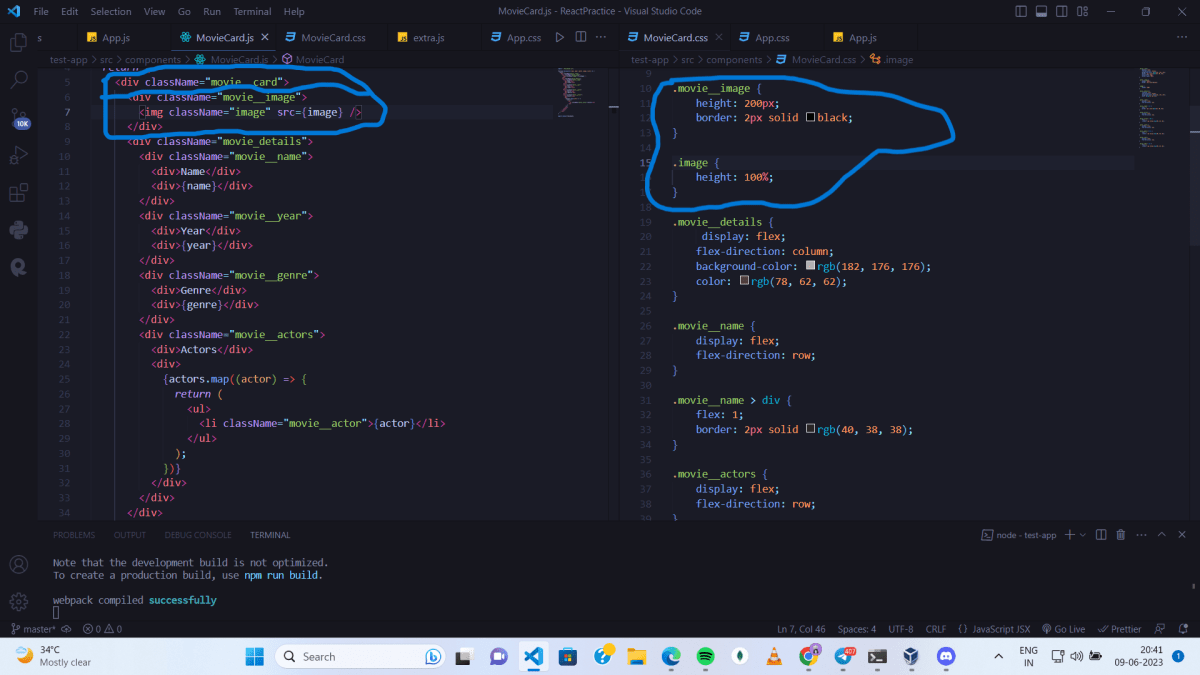Viewport: 1200px width, 675px height.
Task: Open the Explorer view in activity bar
Action: (x=18, y=43)
